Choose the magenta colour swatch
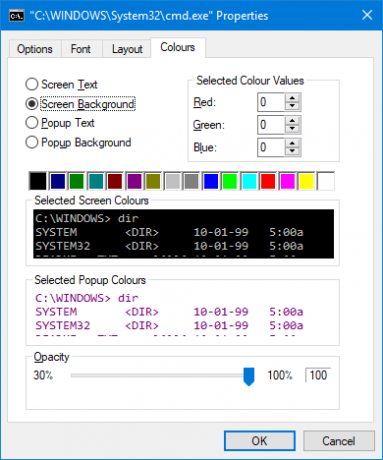Image resolution: width=383 pixels, height=460 pixels. (287, 181)
